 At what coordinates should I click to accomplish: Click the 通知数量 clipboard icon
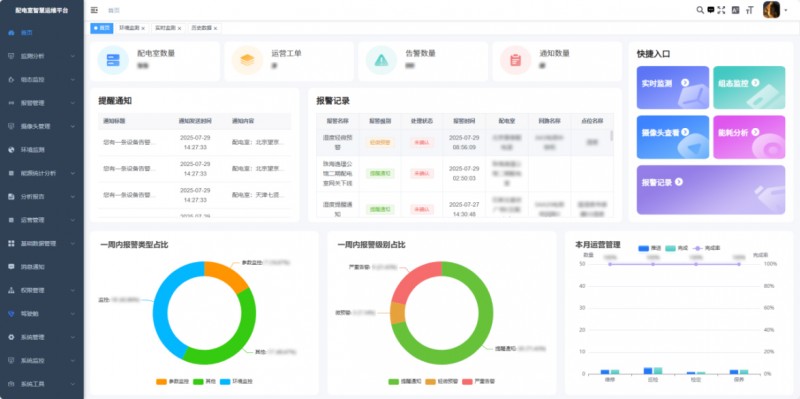[x=515, y=60]
